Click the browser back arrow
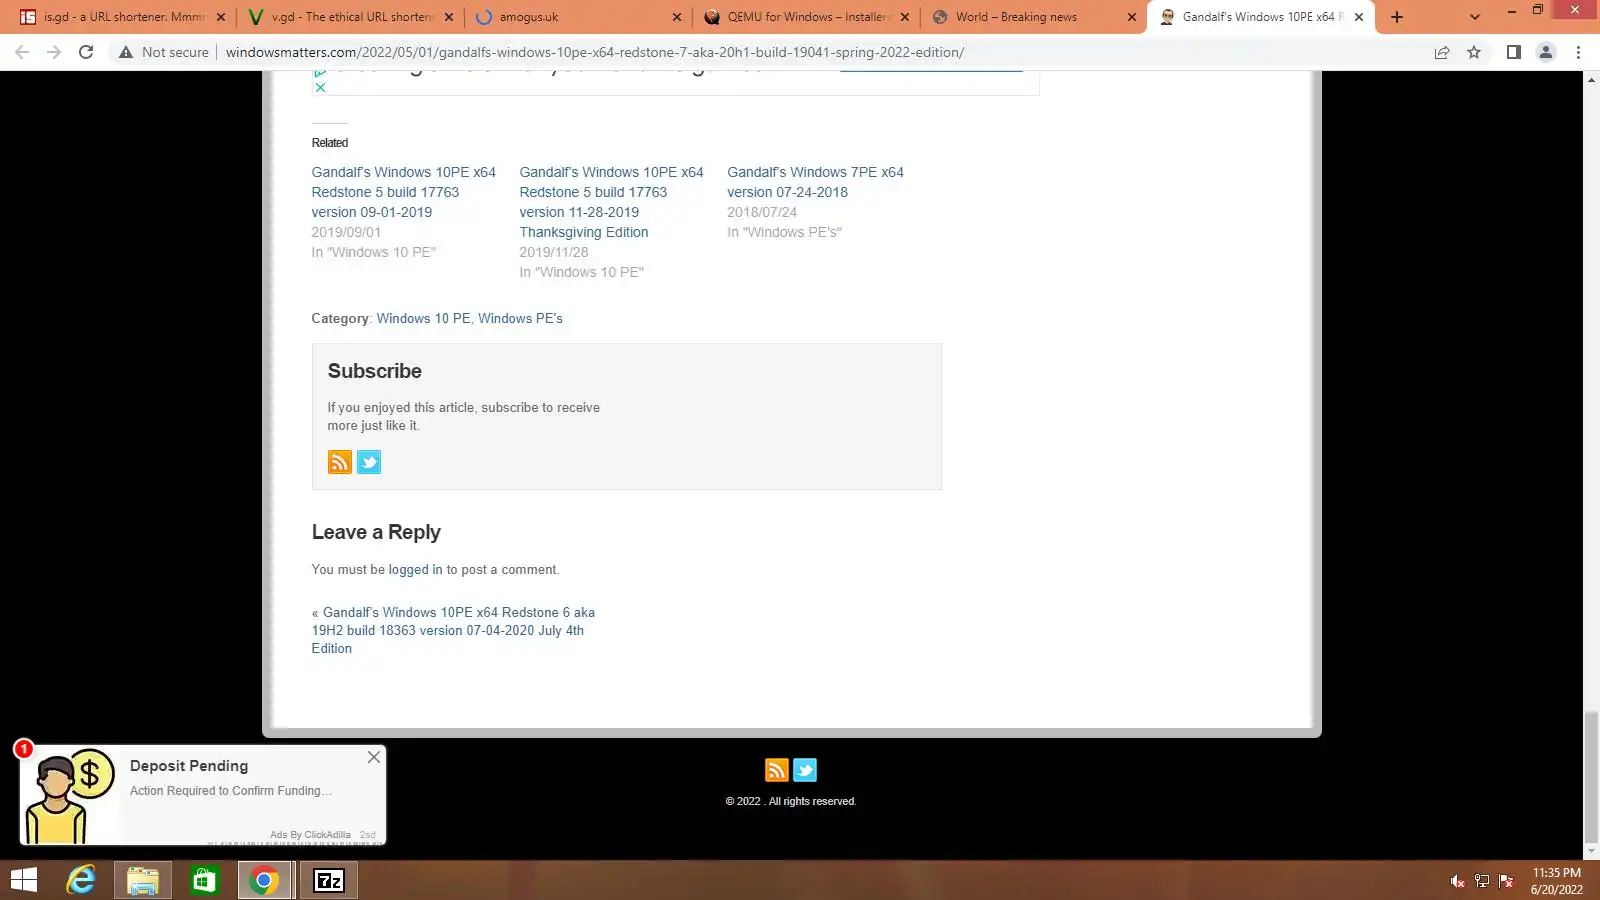Screen dimensions: 1600x900 pyautogui.click(x=22, y=52)
